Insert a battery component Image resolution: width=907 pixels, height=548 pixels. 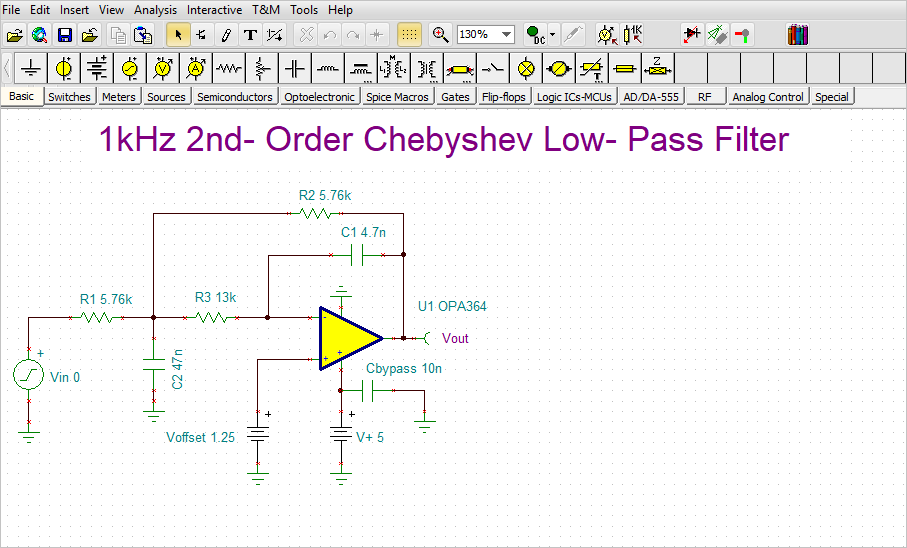(x=97, y=69)
